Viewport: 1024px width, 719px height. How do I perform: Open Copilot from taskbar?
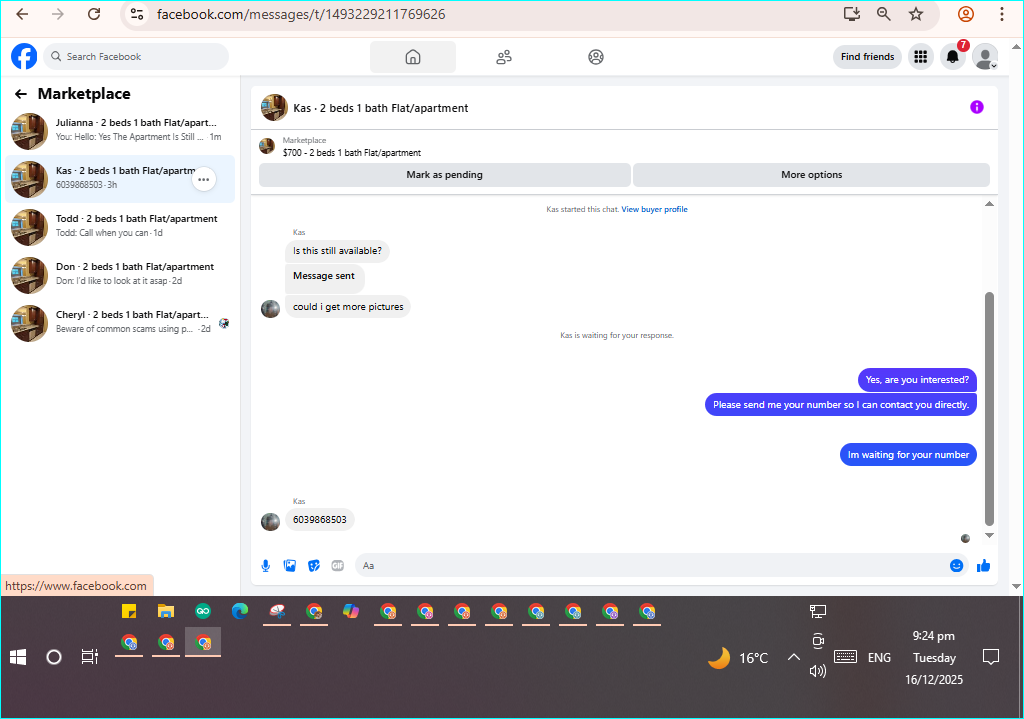[x=351, y=611]
